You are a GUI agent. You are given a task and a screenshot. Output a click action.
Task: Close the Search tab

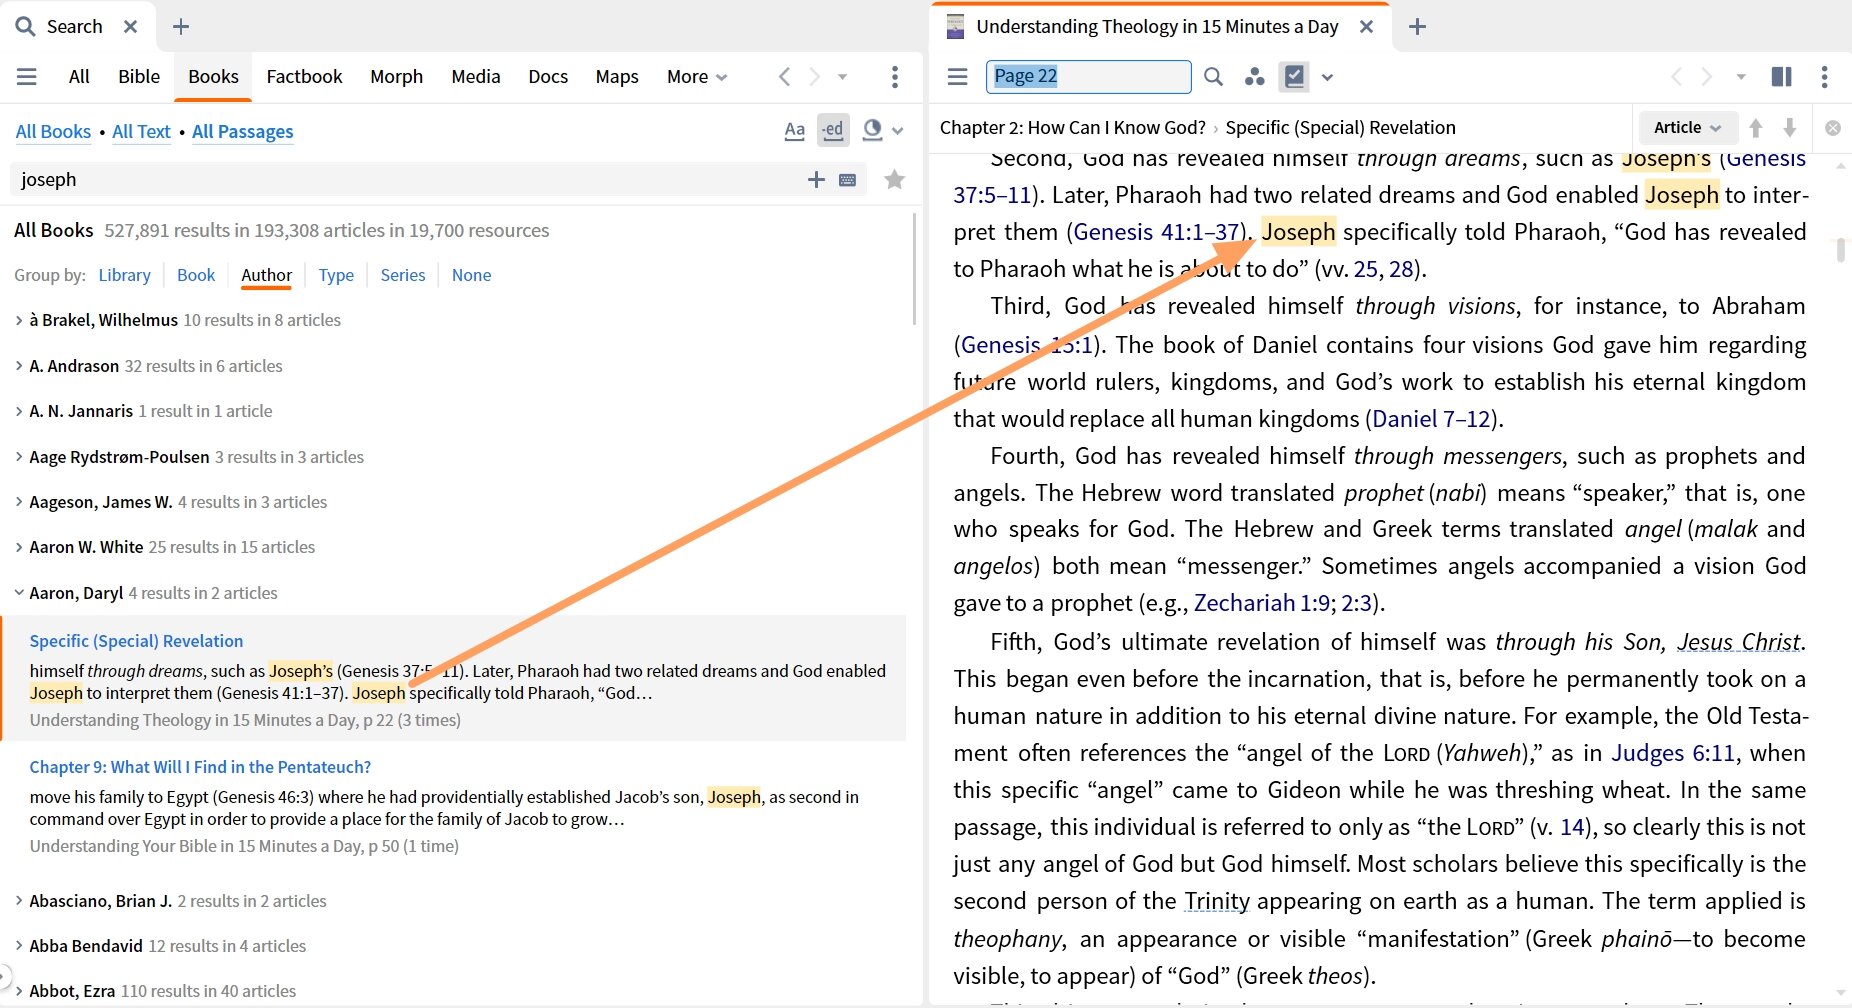point(130,26)
